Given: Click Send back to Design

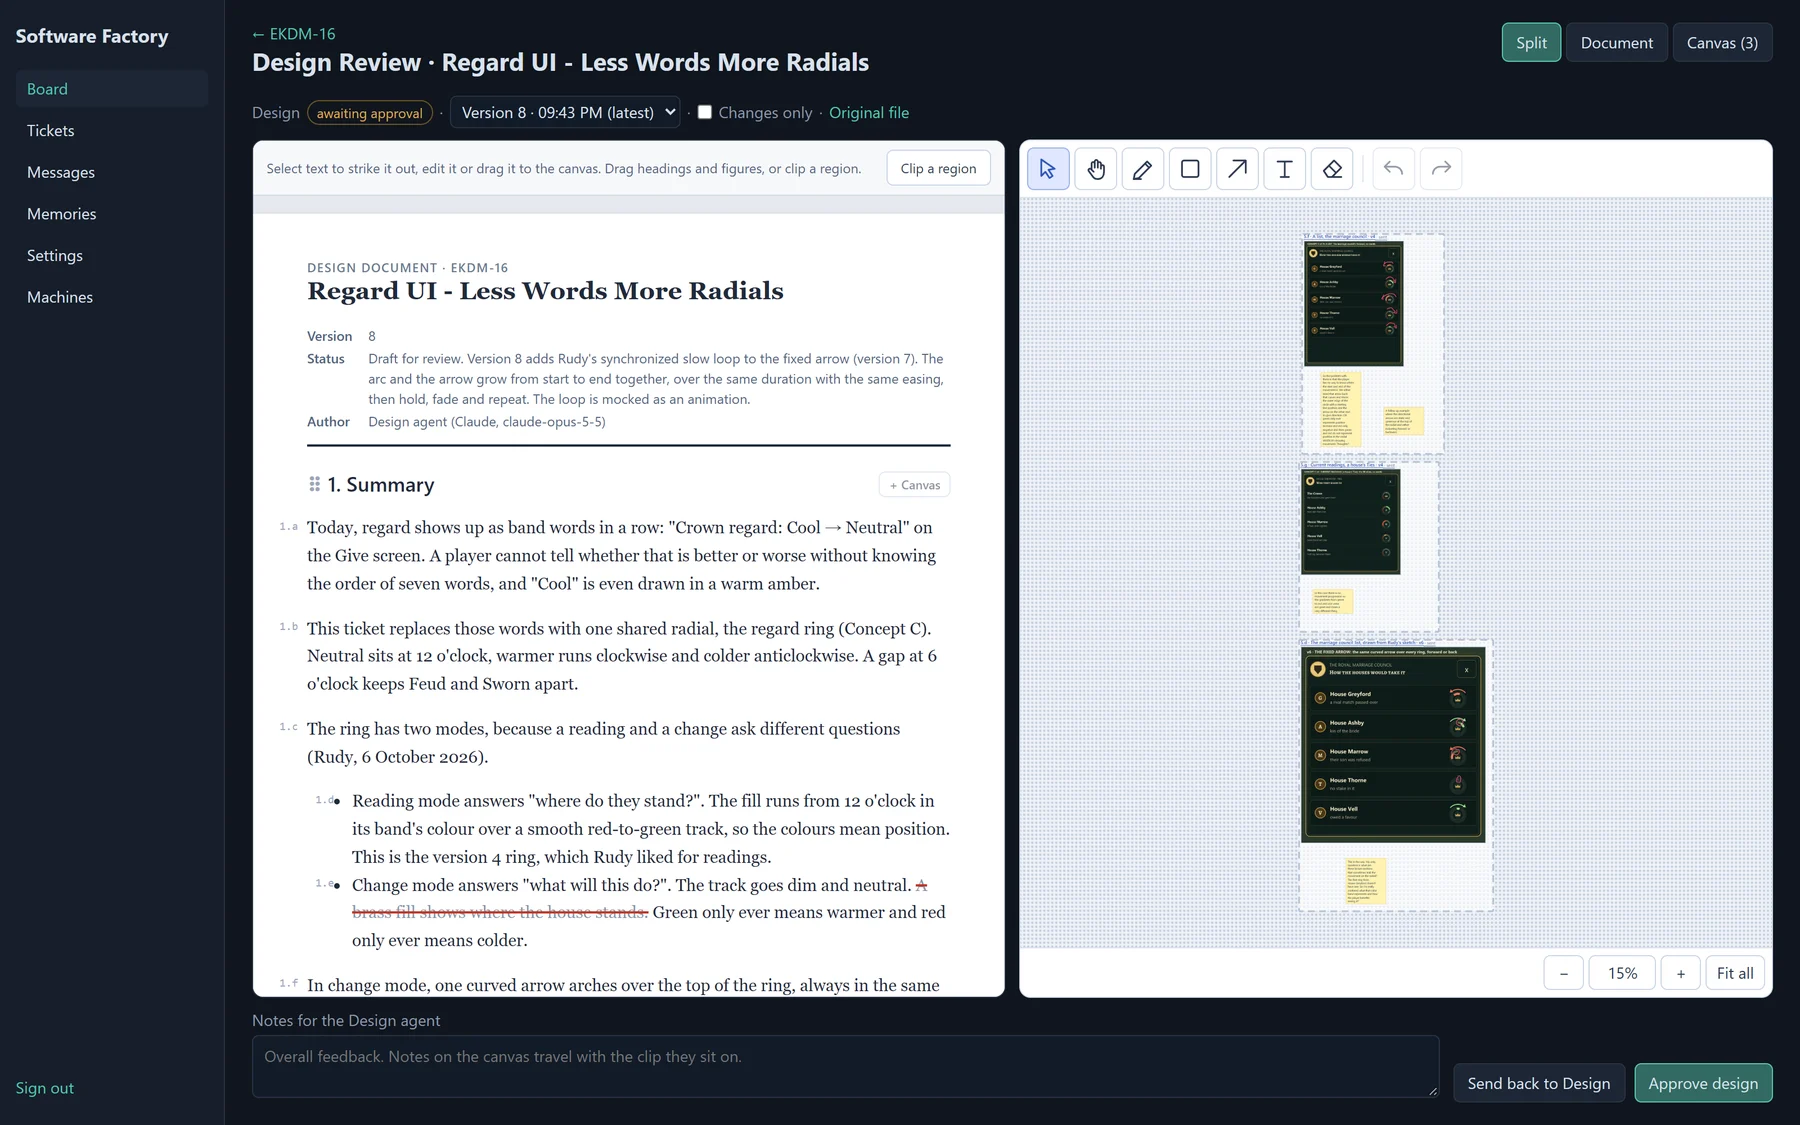Looking at the screenshot, I should pyautogui.click(x=1539, y=1083).
